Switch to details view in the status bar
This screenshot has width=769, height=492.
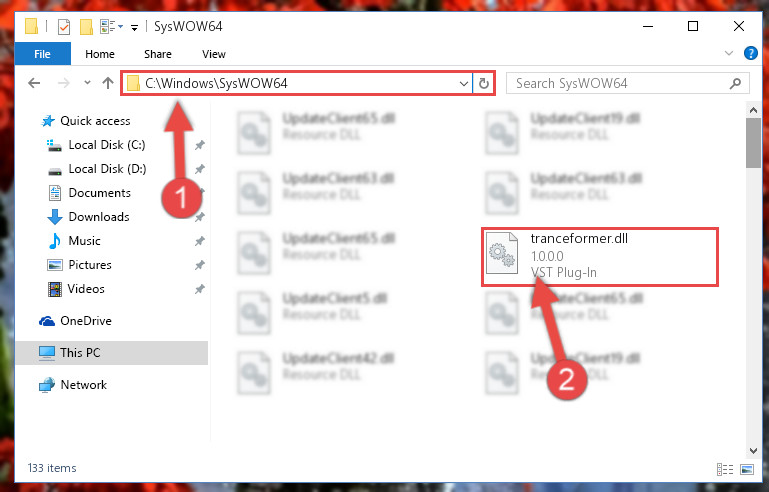[x=725, y=469]
